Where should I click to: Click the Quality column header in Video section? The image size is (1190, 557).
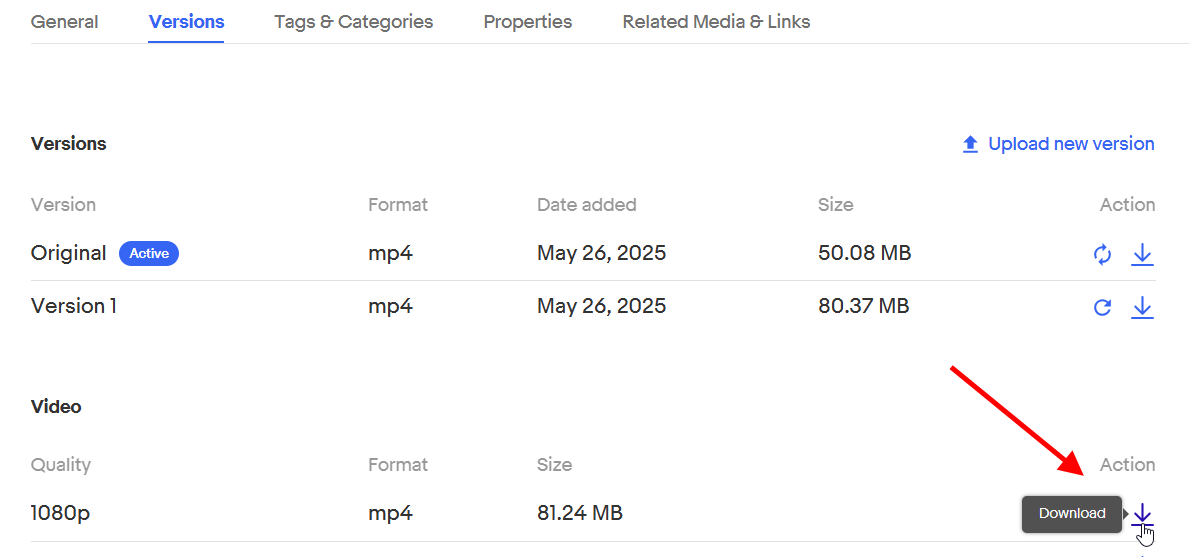click(x=61, y=464)
